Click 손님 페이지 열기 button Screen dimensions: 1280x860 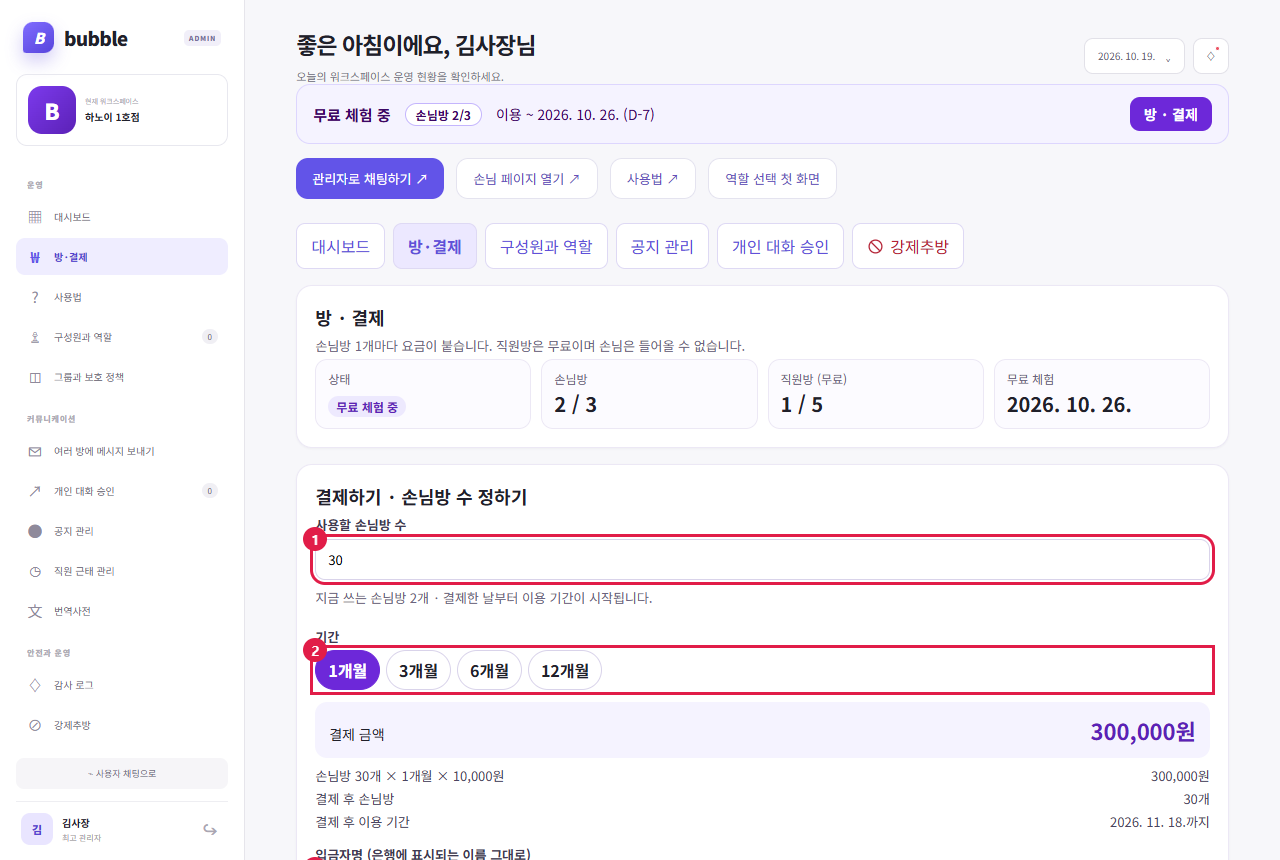[x=527, y=179]
